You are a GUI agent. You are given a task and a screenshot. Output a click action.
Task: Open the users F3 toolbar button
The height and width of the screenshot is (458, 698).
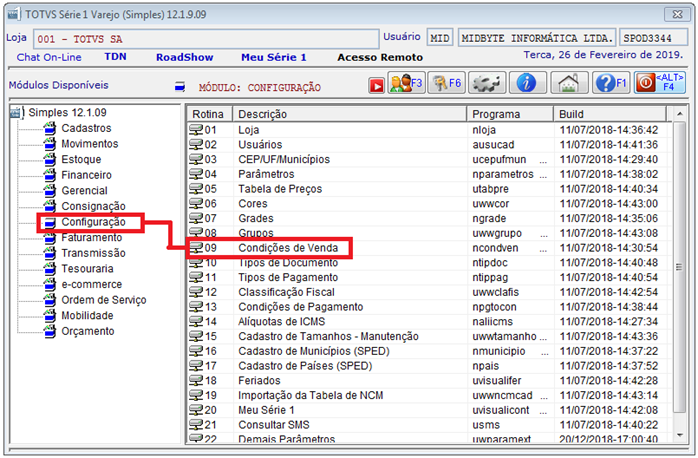[406, 83]
